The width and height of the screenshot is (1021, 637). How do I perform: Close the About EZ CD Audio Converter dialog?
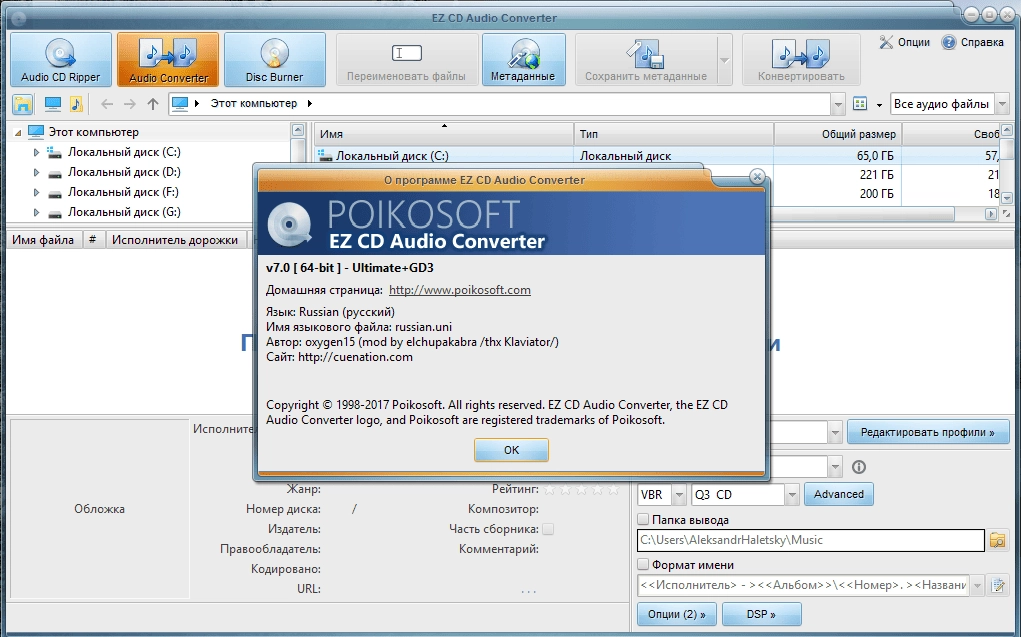click(757, 177)
